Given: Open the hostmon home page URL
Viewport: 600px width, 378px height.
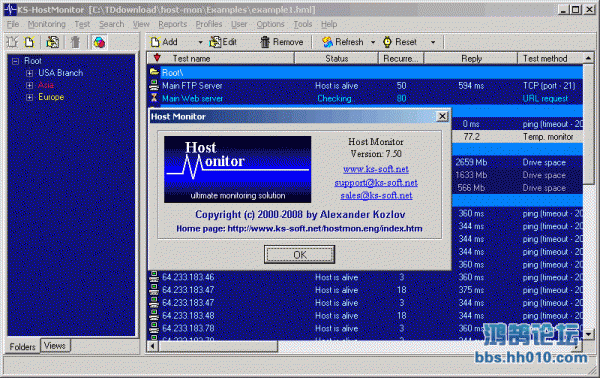Looking at the screenshot, I should click(325, 228).
